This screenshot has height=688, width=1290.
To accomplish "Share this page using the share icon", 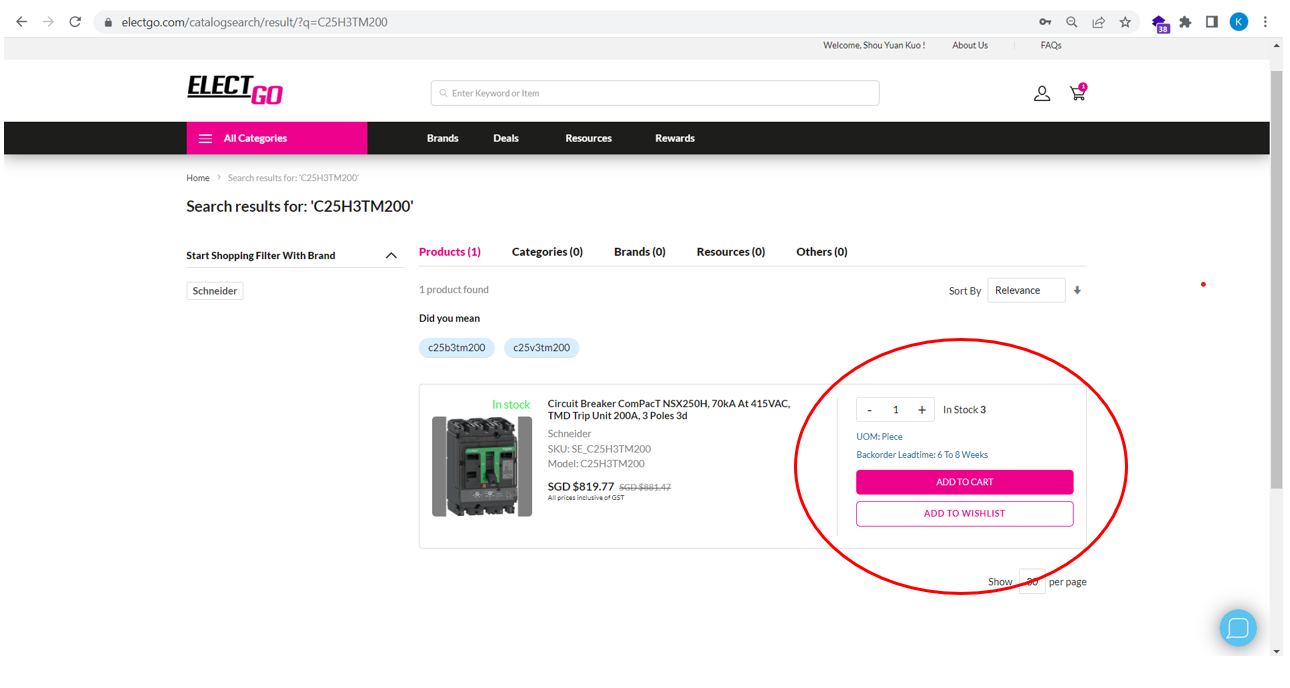I will point(1098,22).
